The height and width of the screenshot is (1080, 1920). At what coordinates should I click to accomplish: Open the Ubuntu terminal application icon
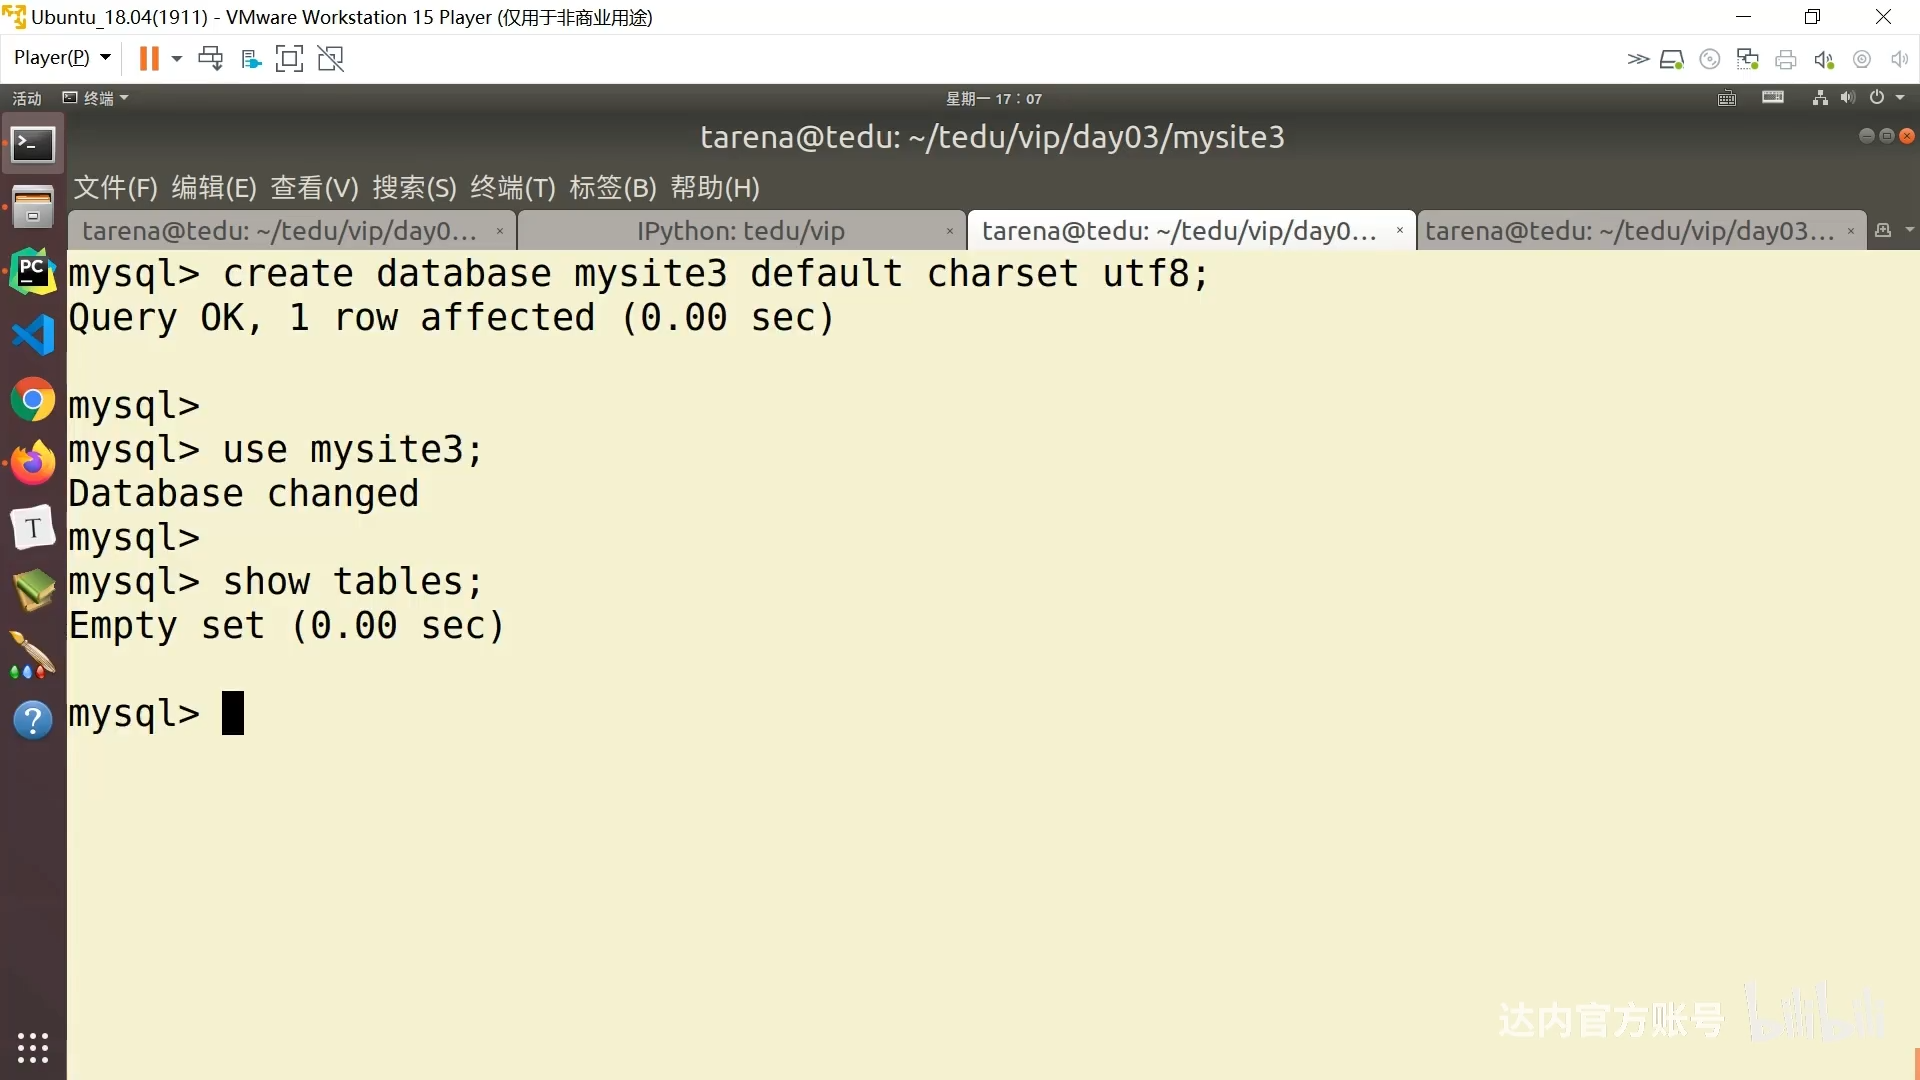point(33,142)
